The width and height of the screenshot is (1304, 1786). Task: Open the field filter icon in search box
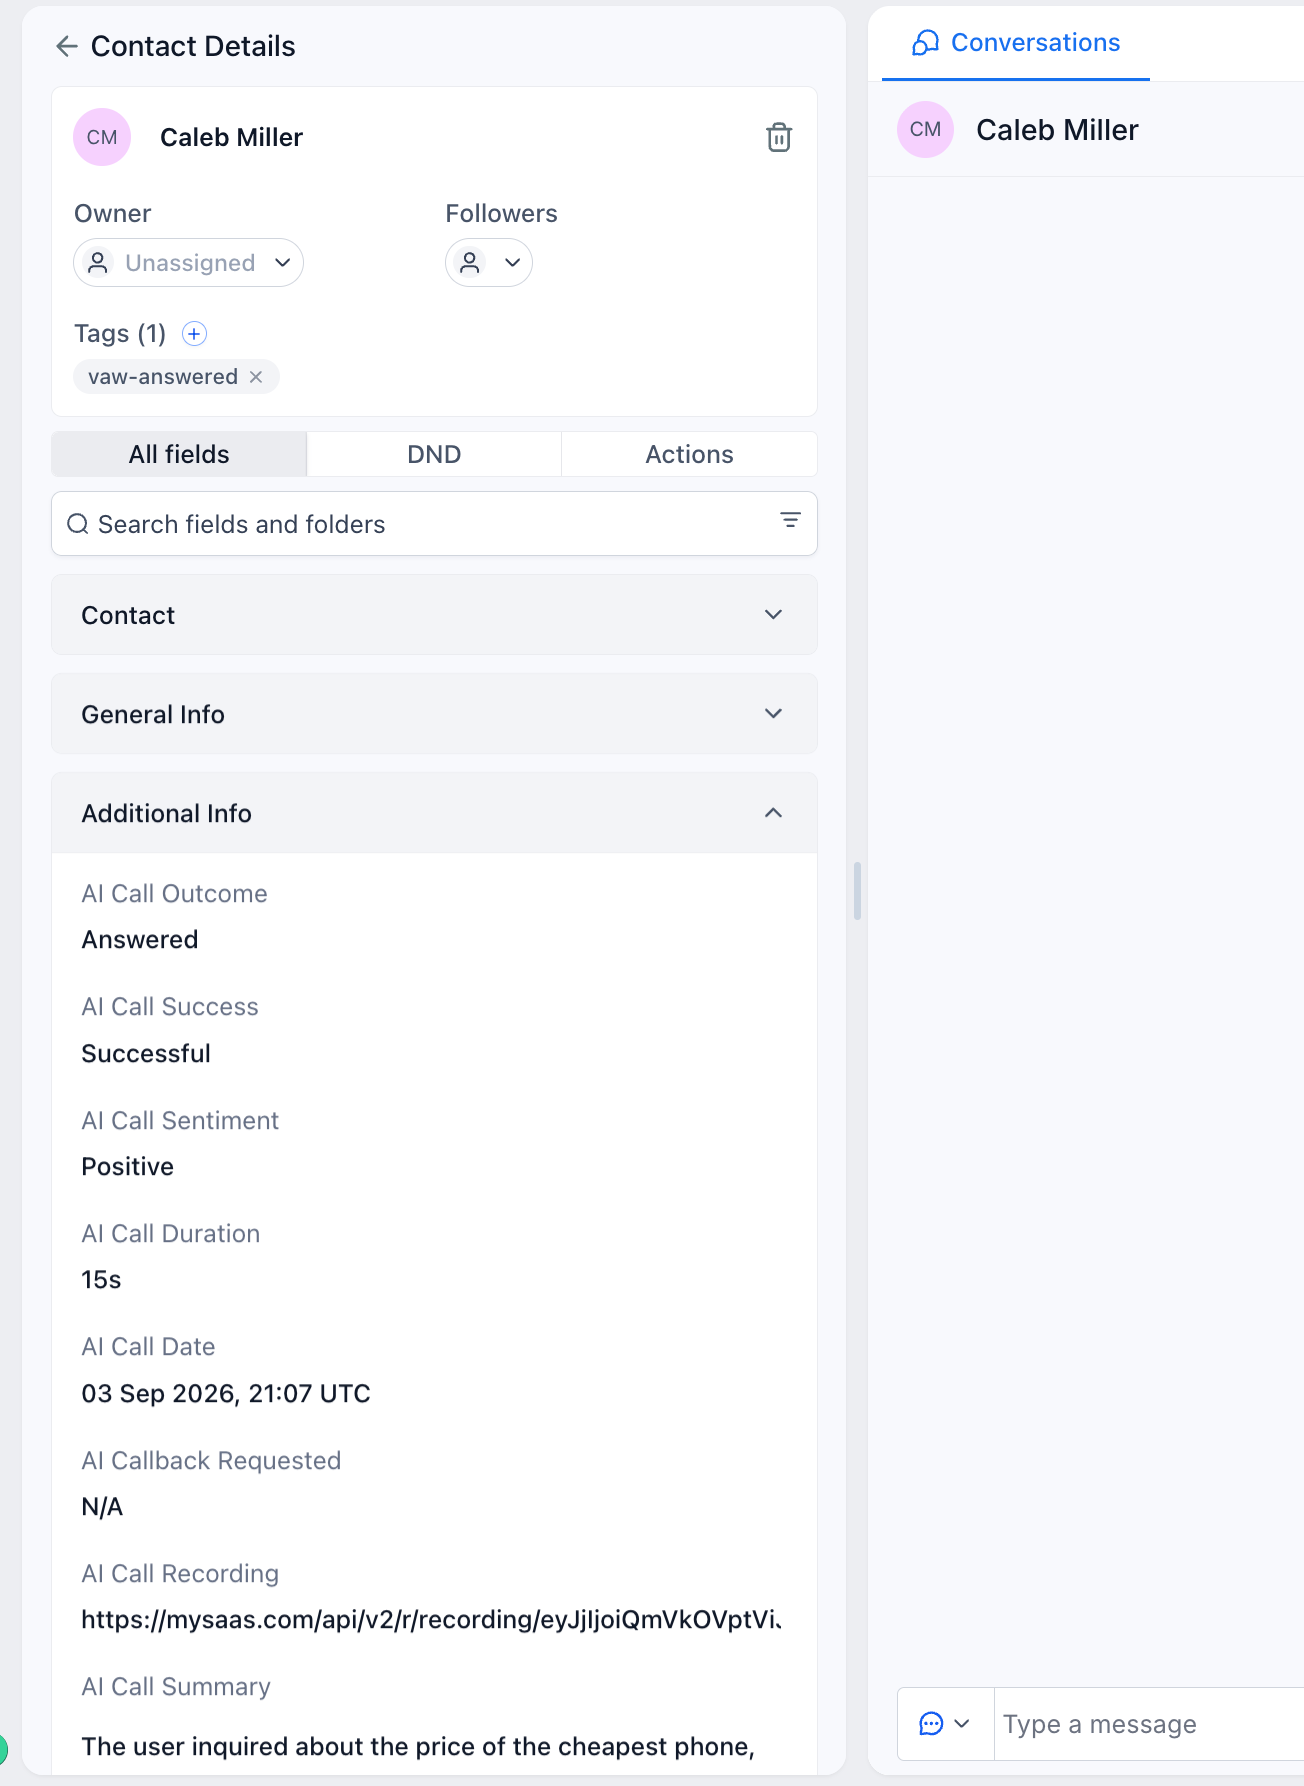pos(790,520)
